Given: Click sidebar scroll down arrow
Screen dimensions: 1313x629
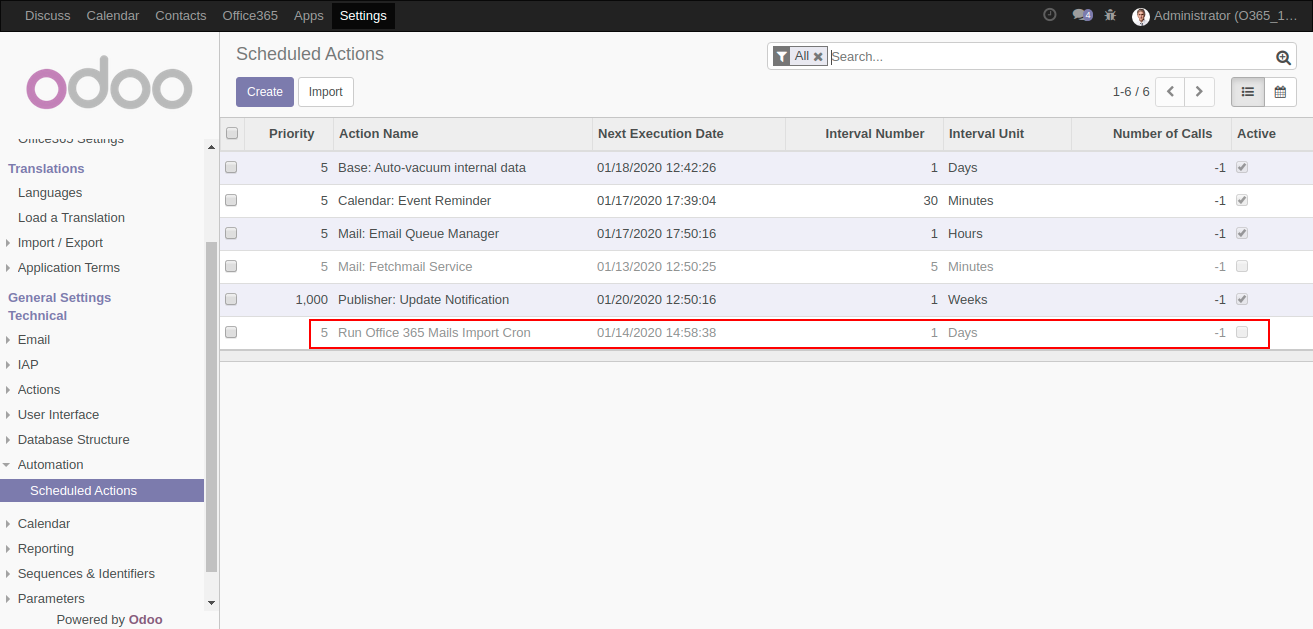Looking at the screenshot, I should pos(210,603).
